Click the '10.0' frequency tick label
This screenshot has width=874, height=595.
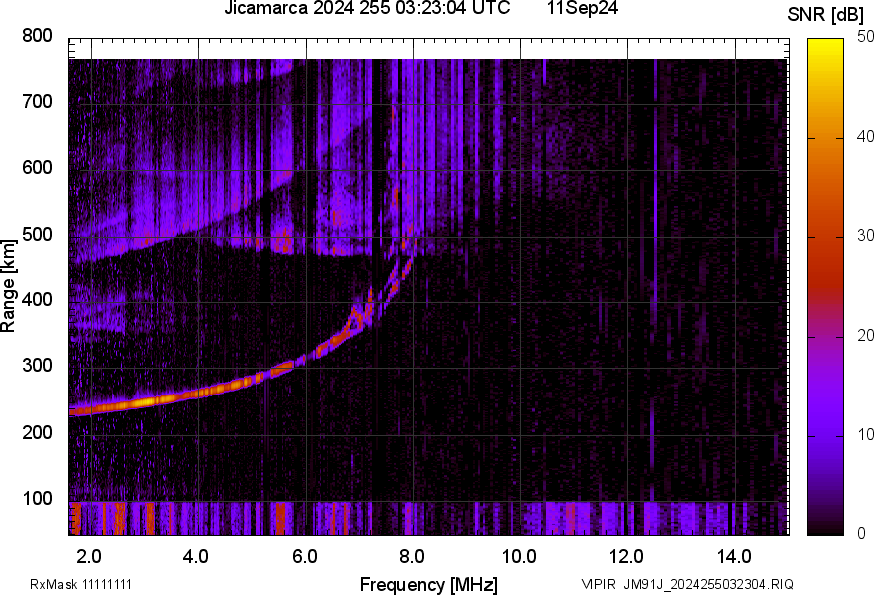point(519,557)
